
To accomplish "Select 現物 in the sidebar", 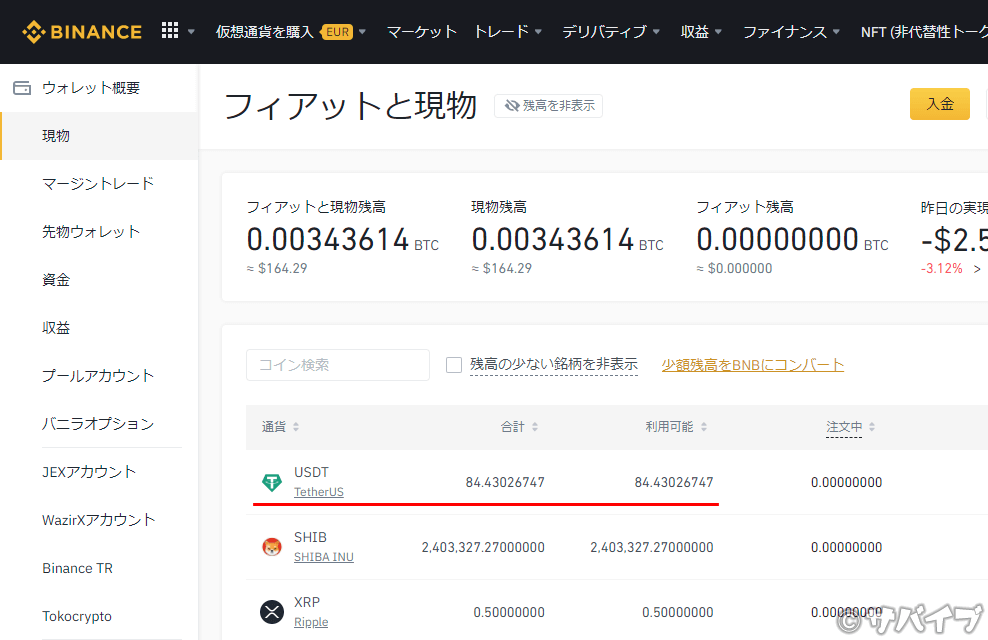I will coord(99,136).
